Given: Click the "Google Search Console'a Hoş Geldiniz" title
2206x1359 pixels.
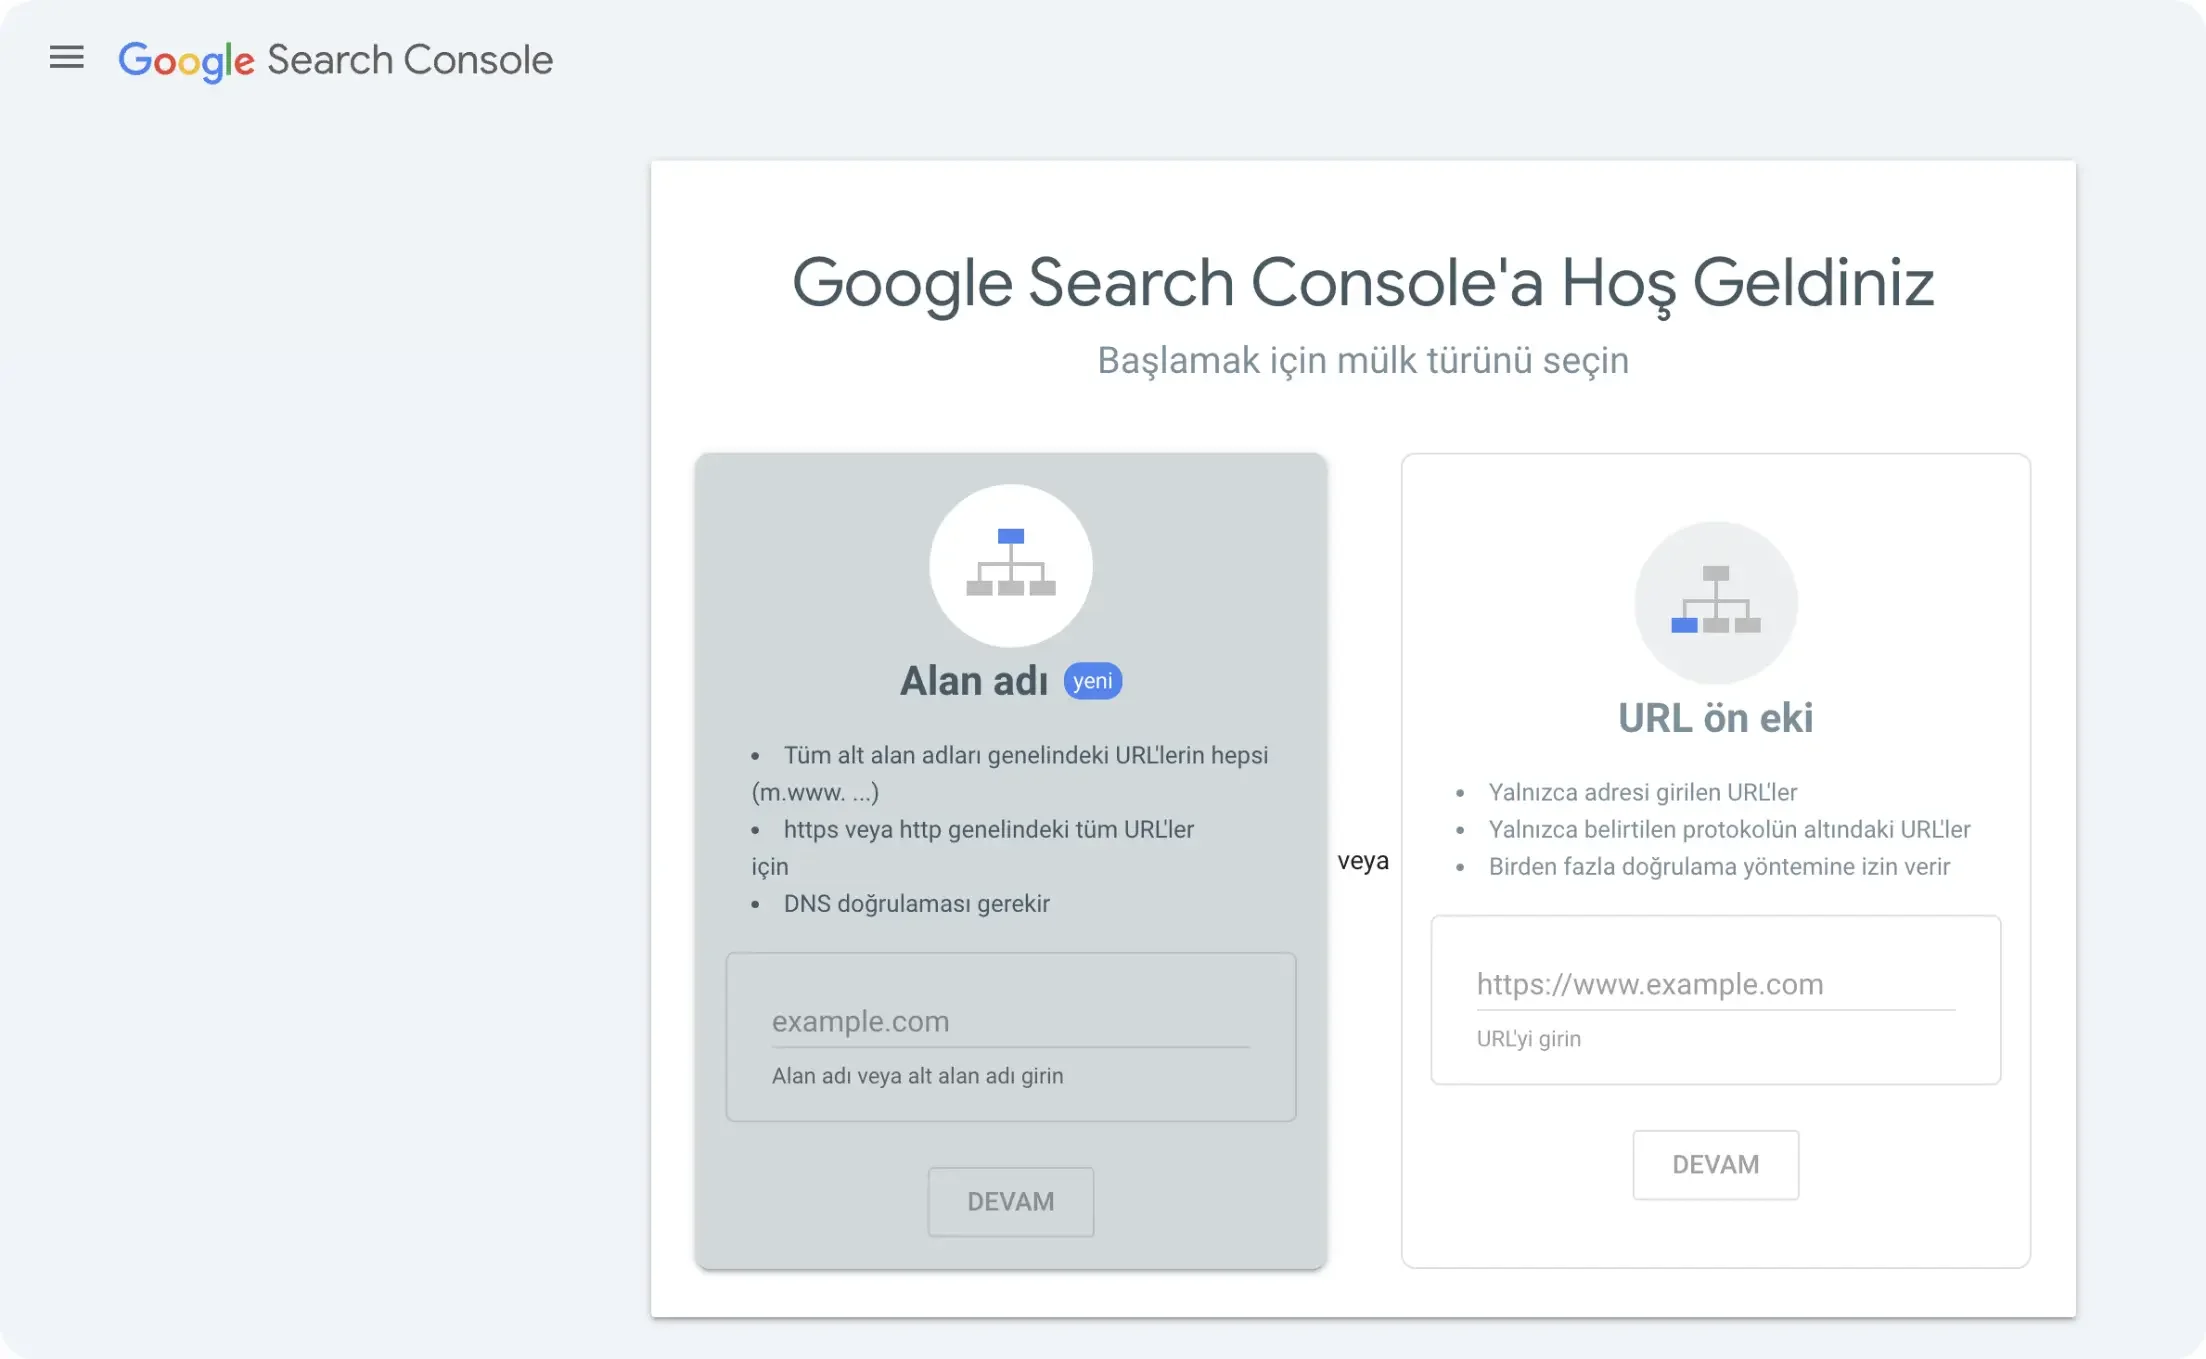Looking at the screenshot, I should coord(1363,282).
